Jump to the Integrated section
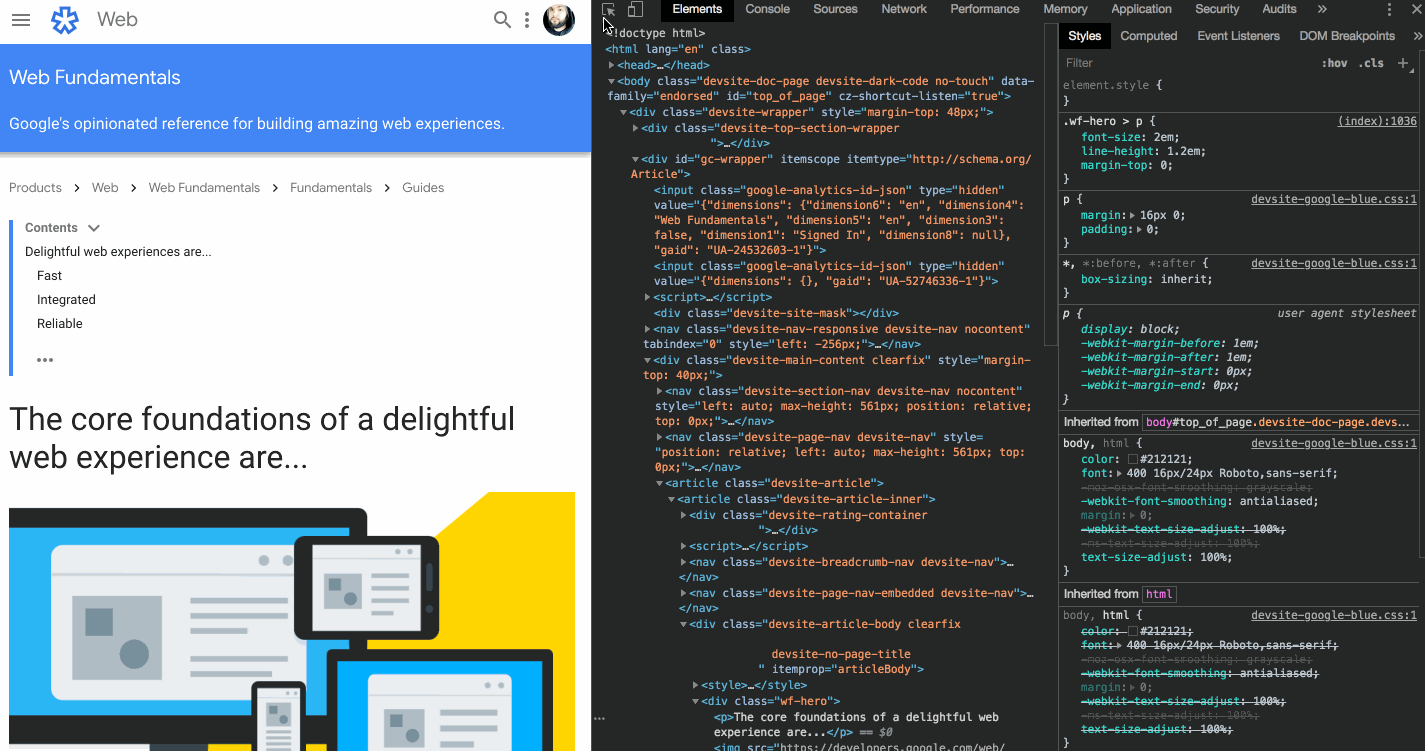1425x751 pixels. pos(66,300)
